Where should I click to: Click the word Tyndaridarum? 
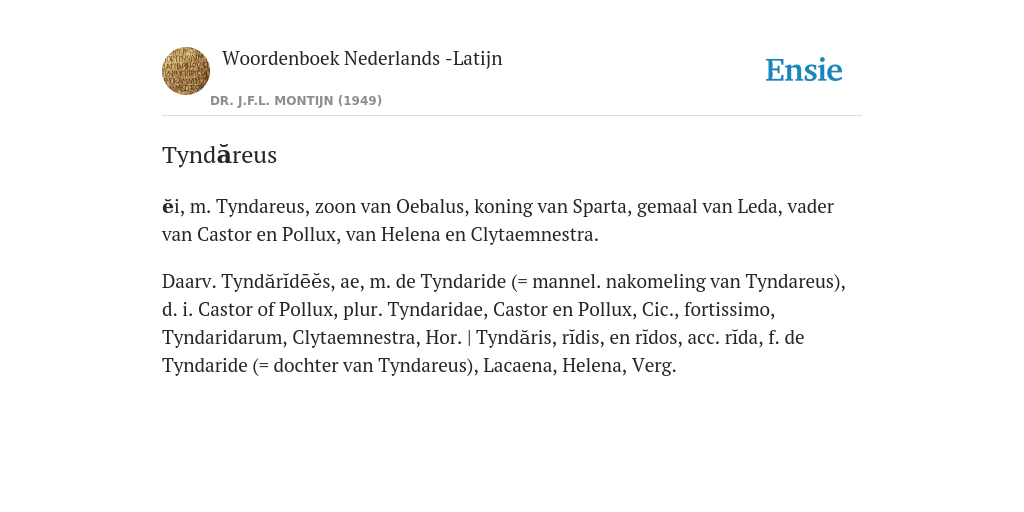click(x=224, y=338)
